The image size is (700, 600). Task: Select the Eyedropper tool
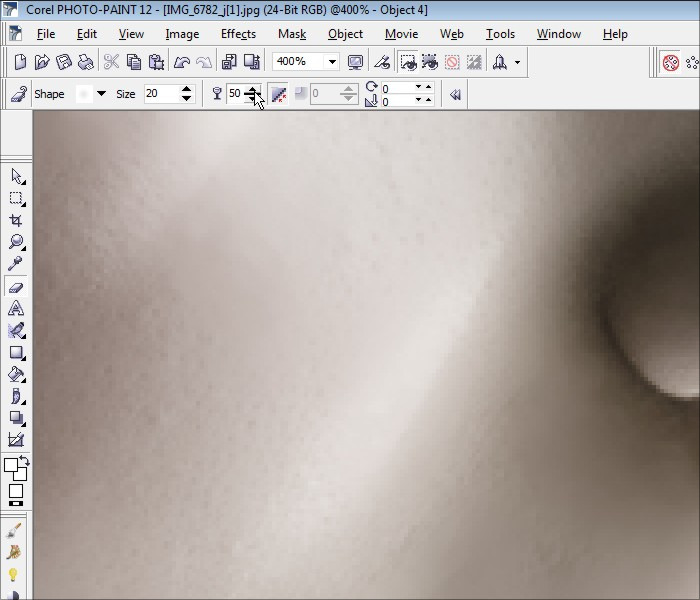click(x=17, y=264)
